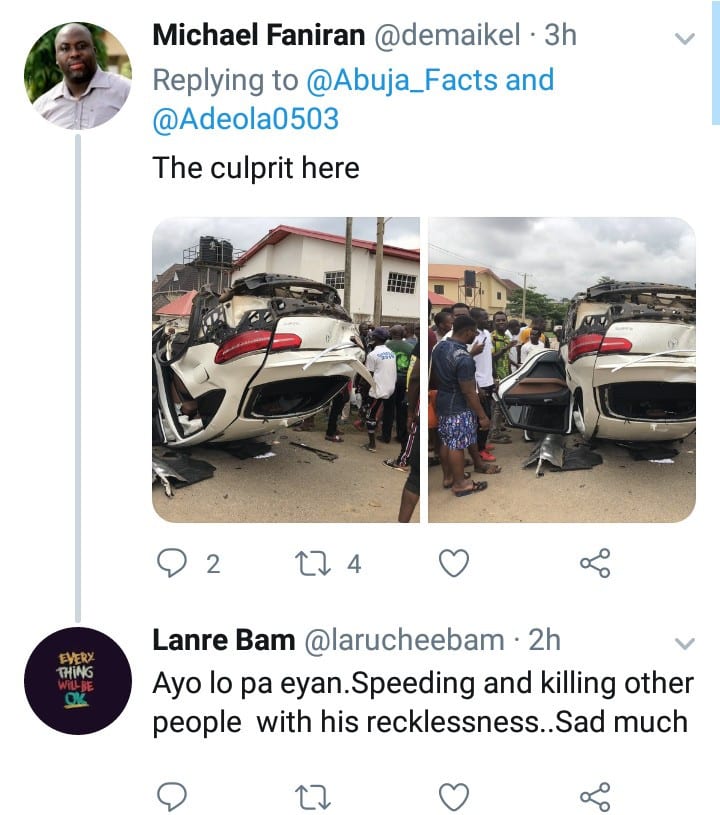Reply to Michael Faniran's tweet

pos(174,564)
